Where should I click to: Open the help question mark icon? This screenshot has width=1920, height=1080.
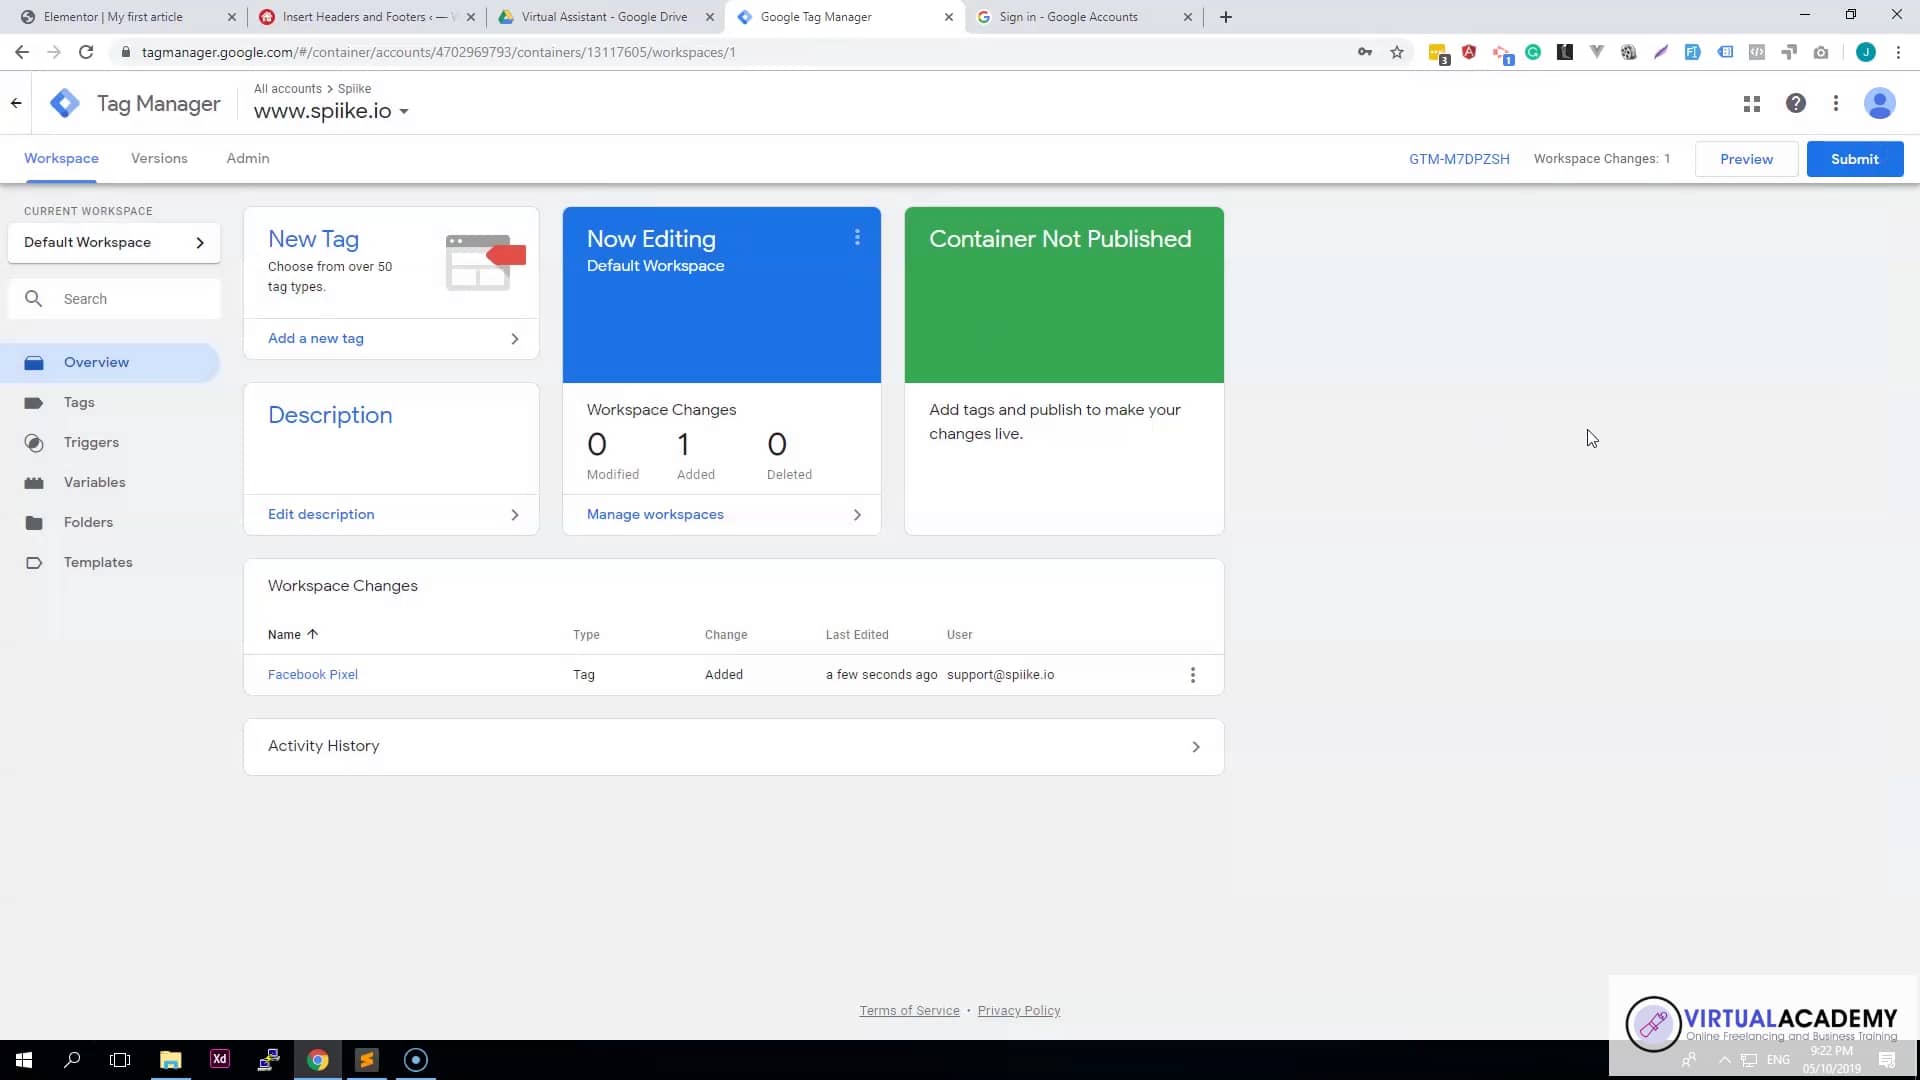(x=1796, y=103)
